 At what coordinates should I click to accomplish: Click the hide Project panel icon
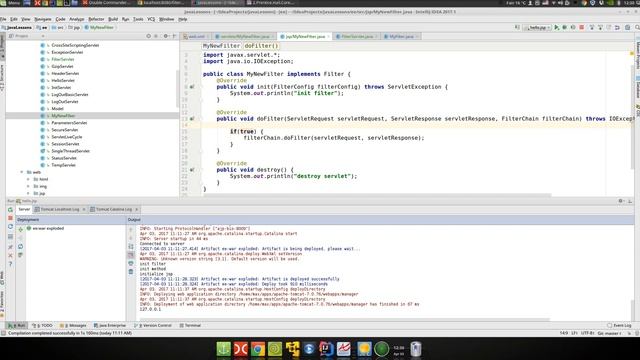(174, 36)
